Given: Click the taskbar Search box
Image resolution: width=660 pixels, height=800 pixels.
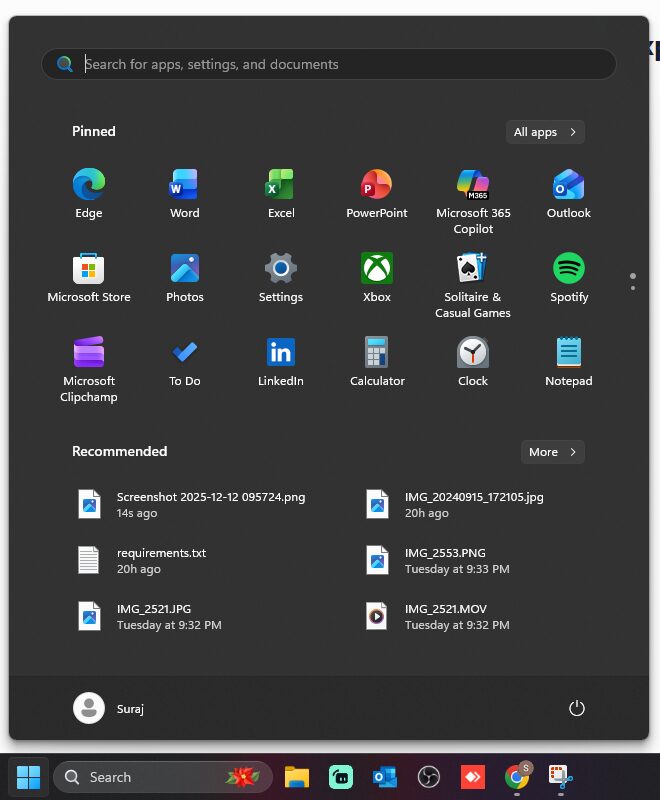Looking at the screenshot, I should pos(163,777).
